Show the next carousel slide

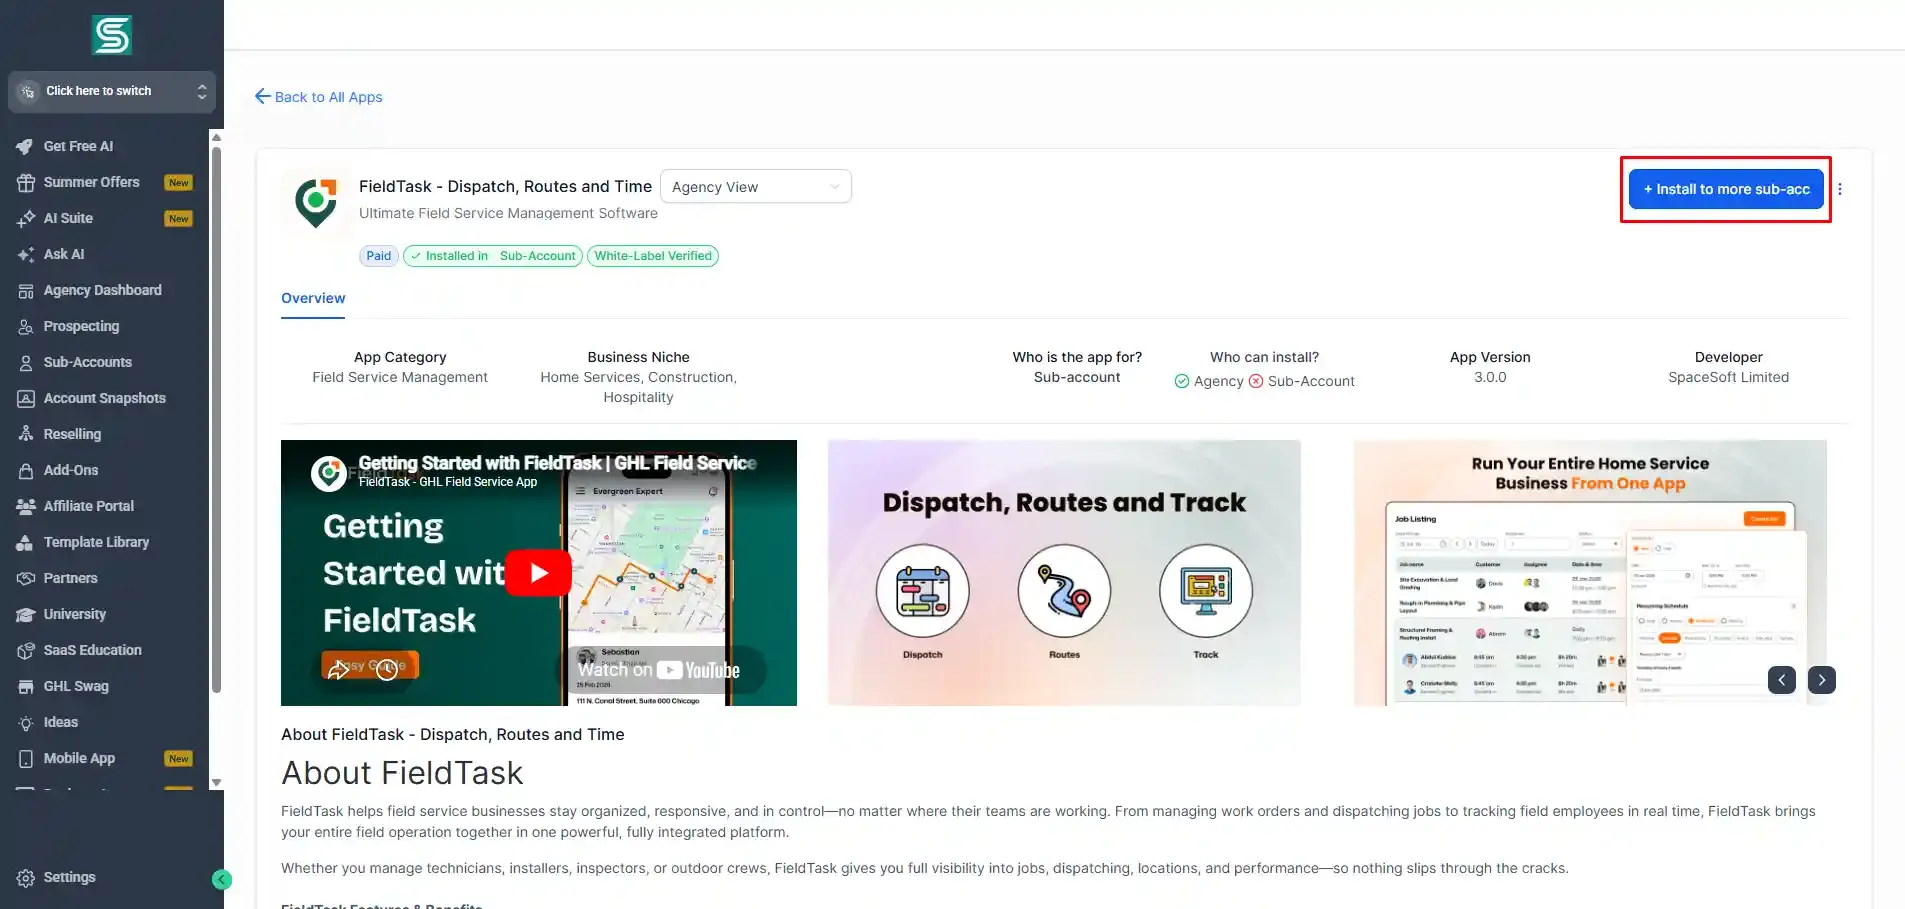[x=1822, y=680]
